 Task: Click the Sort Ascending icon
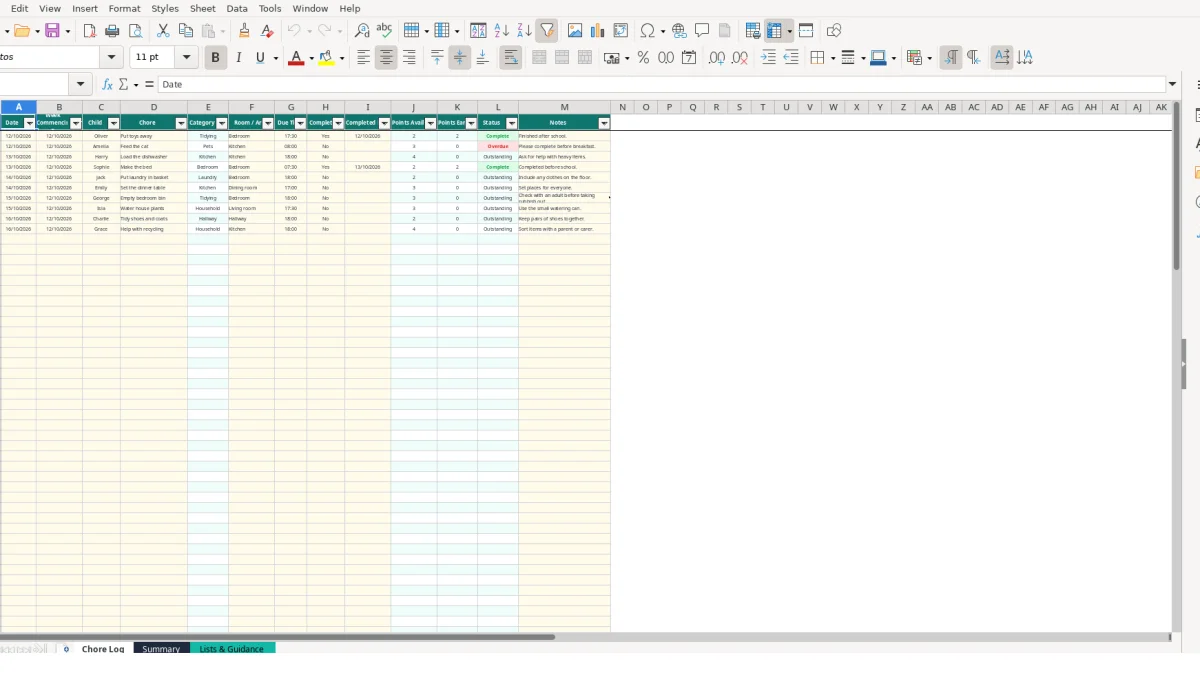[x=502, y=31]
